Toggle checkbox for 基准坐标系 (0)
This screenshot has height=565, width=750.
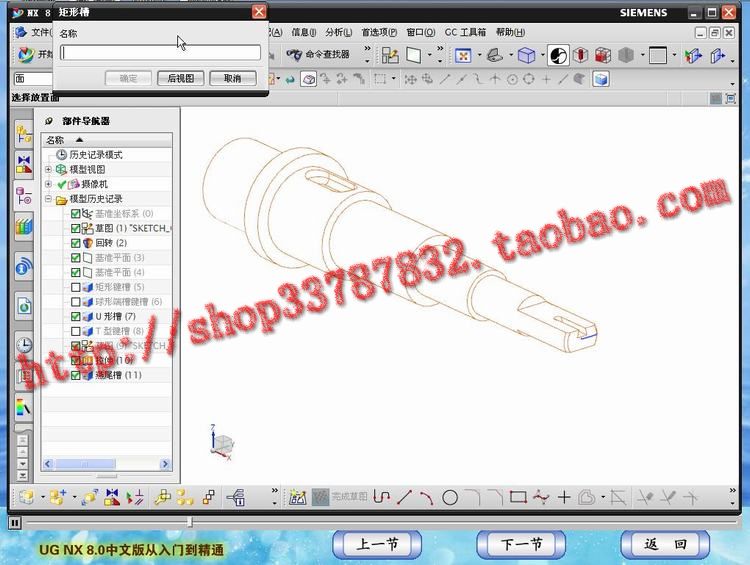click(x=75, y=213)
